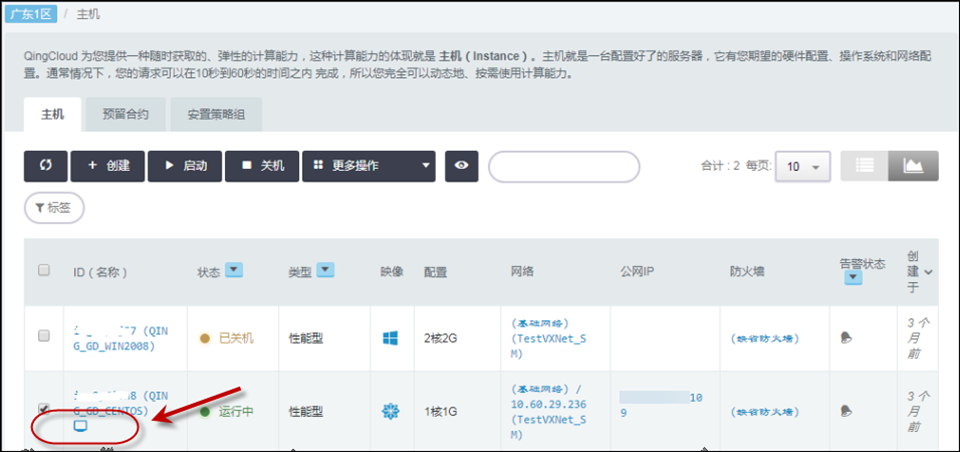Open the 状态 column filter dropdown
The width and height of the screenshot is (960, 452).
tap(234, 270)
